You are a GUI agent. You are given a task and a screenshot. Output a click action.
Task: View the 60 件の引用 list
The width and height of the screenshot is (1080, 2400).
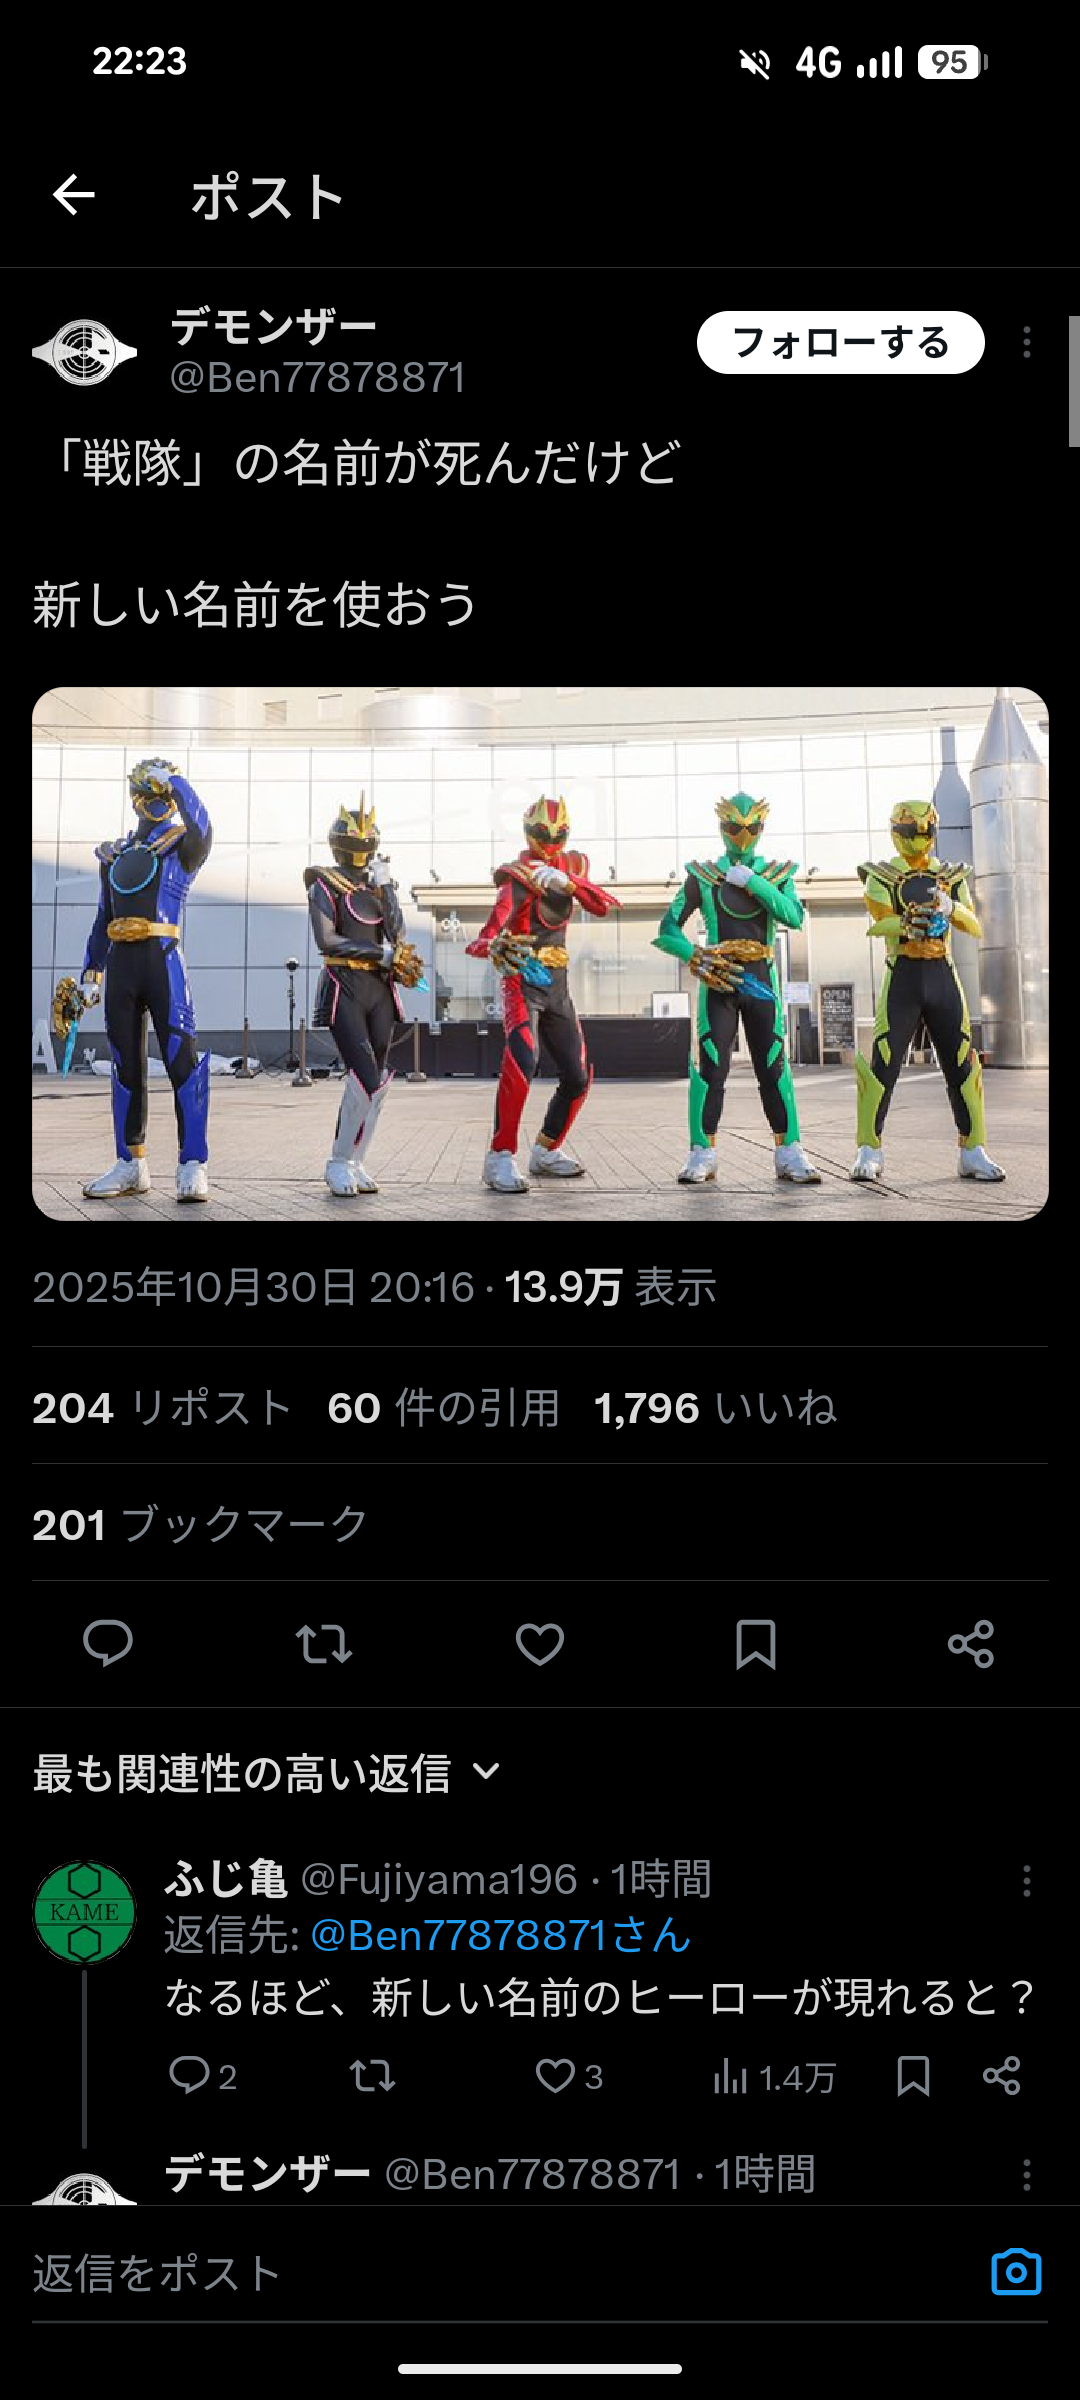(x=443, y=1408)
